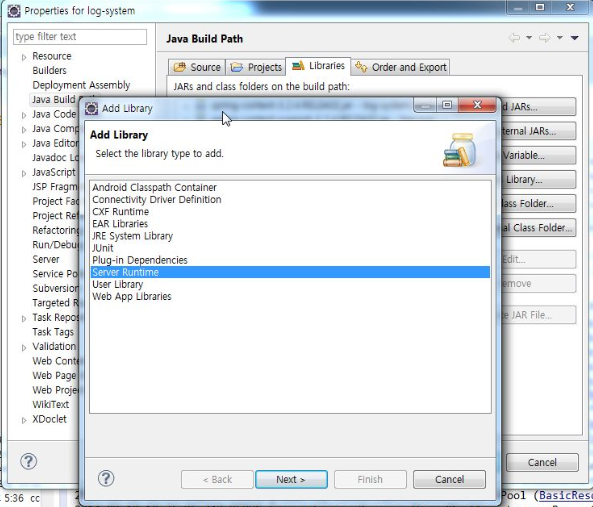Switch to the Projects tab
Screen dimensions: 593x507
pos(256,67)
